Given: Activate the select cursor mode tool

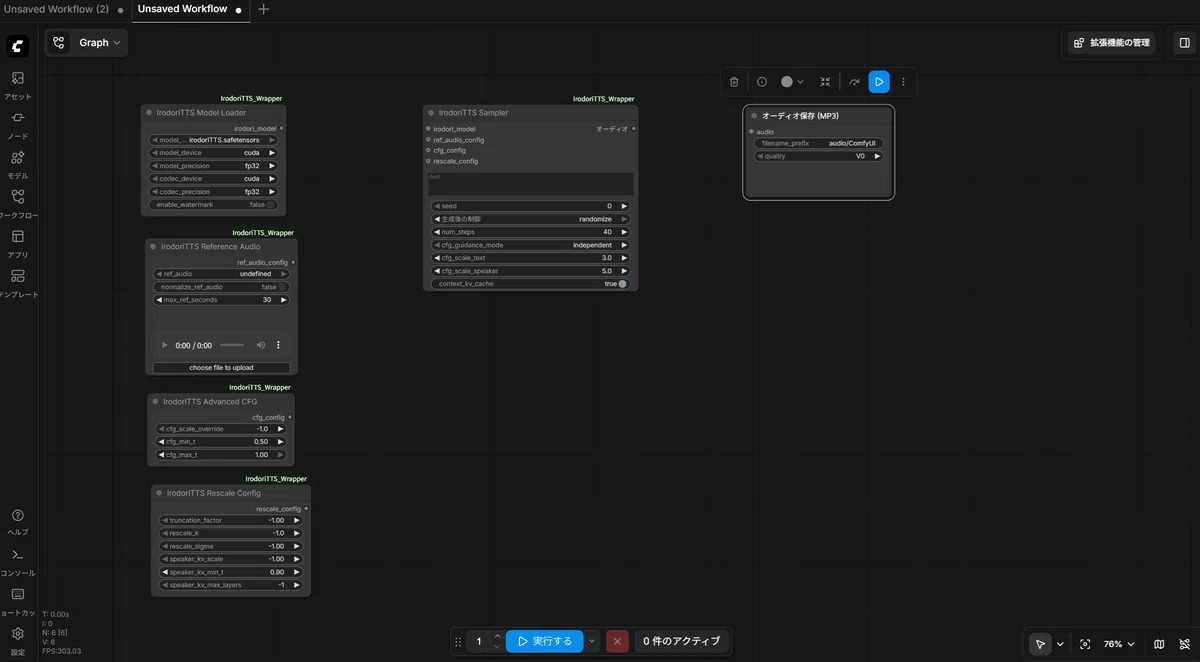Looking at the screenshot, I should click(x=1041, y=644).
